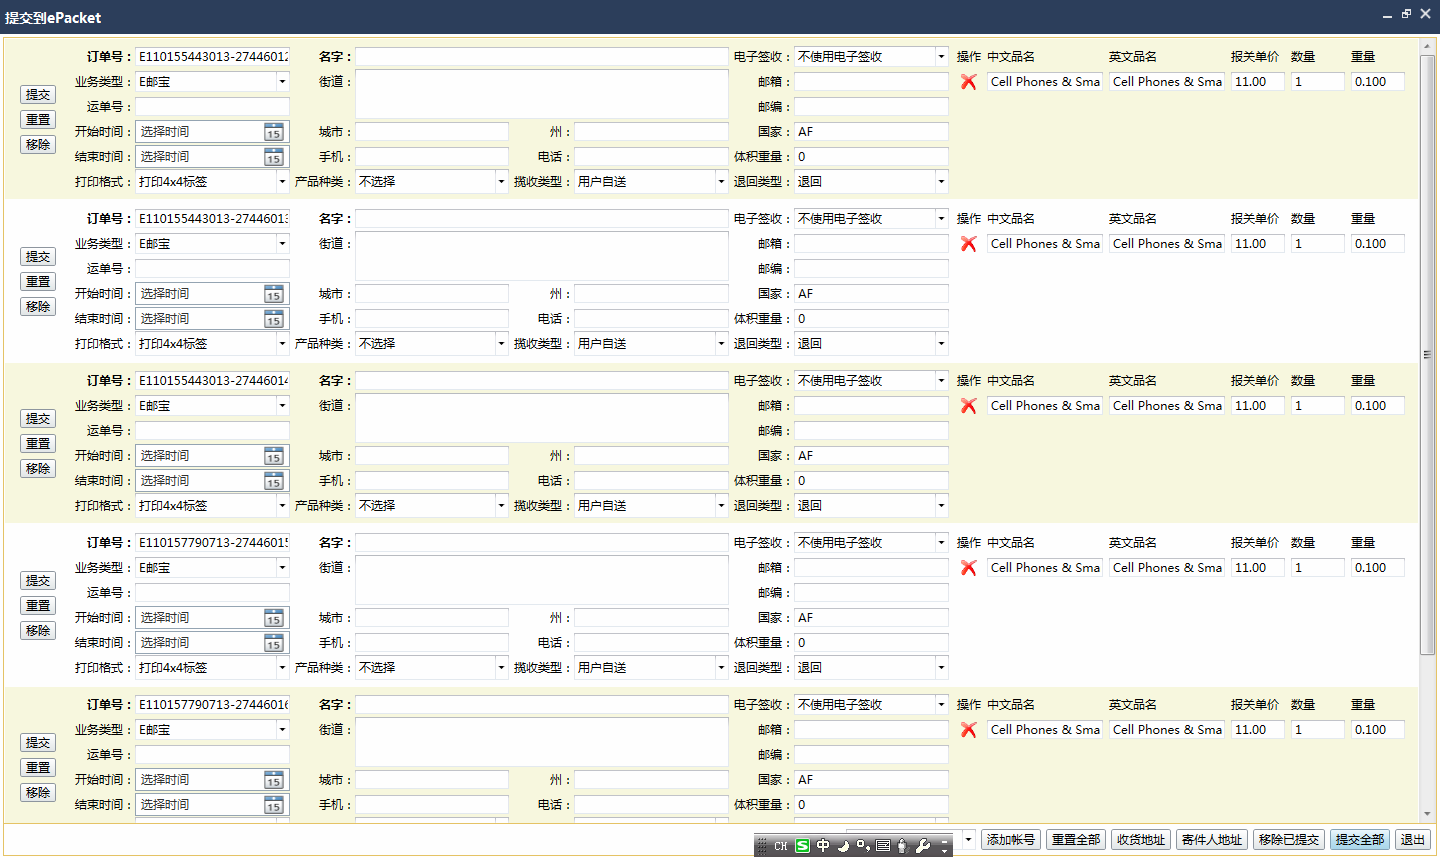Click scrollbar down arrow at bottom

(1427, 815)
